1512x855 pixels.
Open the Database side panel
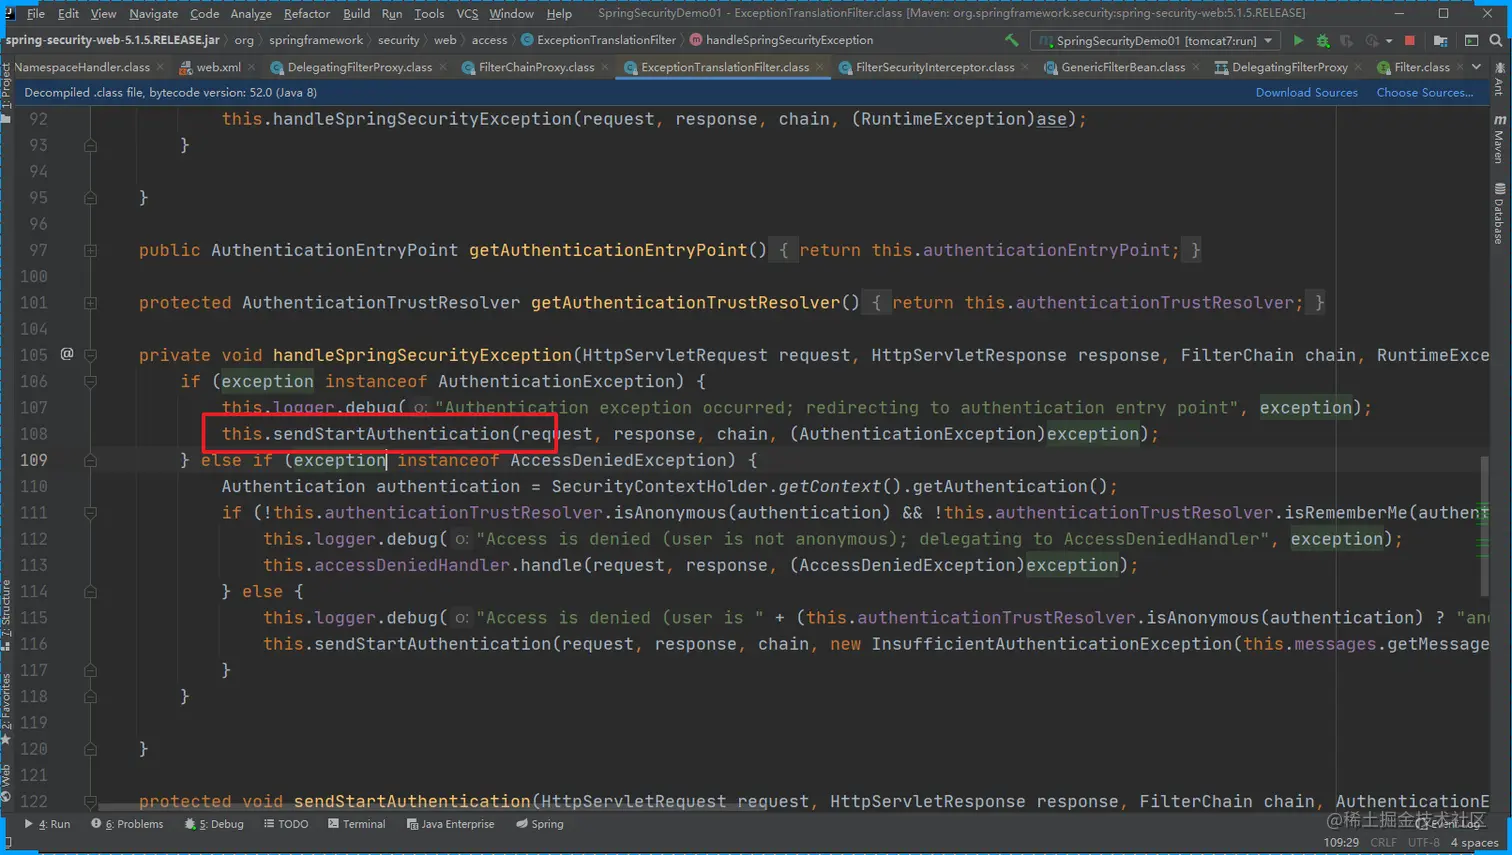click(x=1499, y=214)
